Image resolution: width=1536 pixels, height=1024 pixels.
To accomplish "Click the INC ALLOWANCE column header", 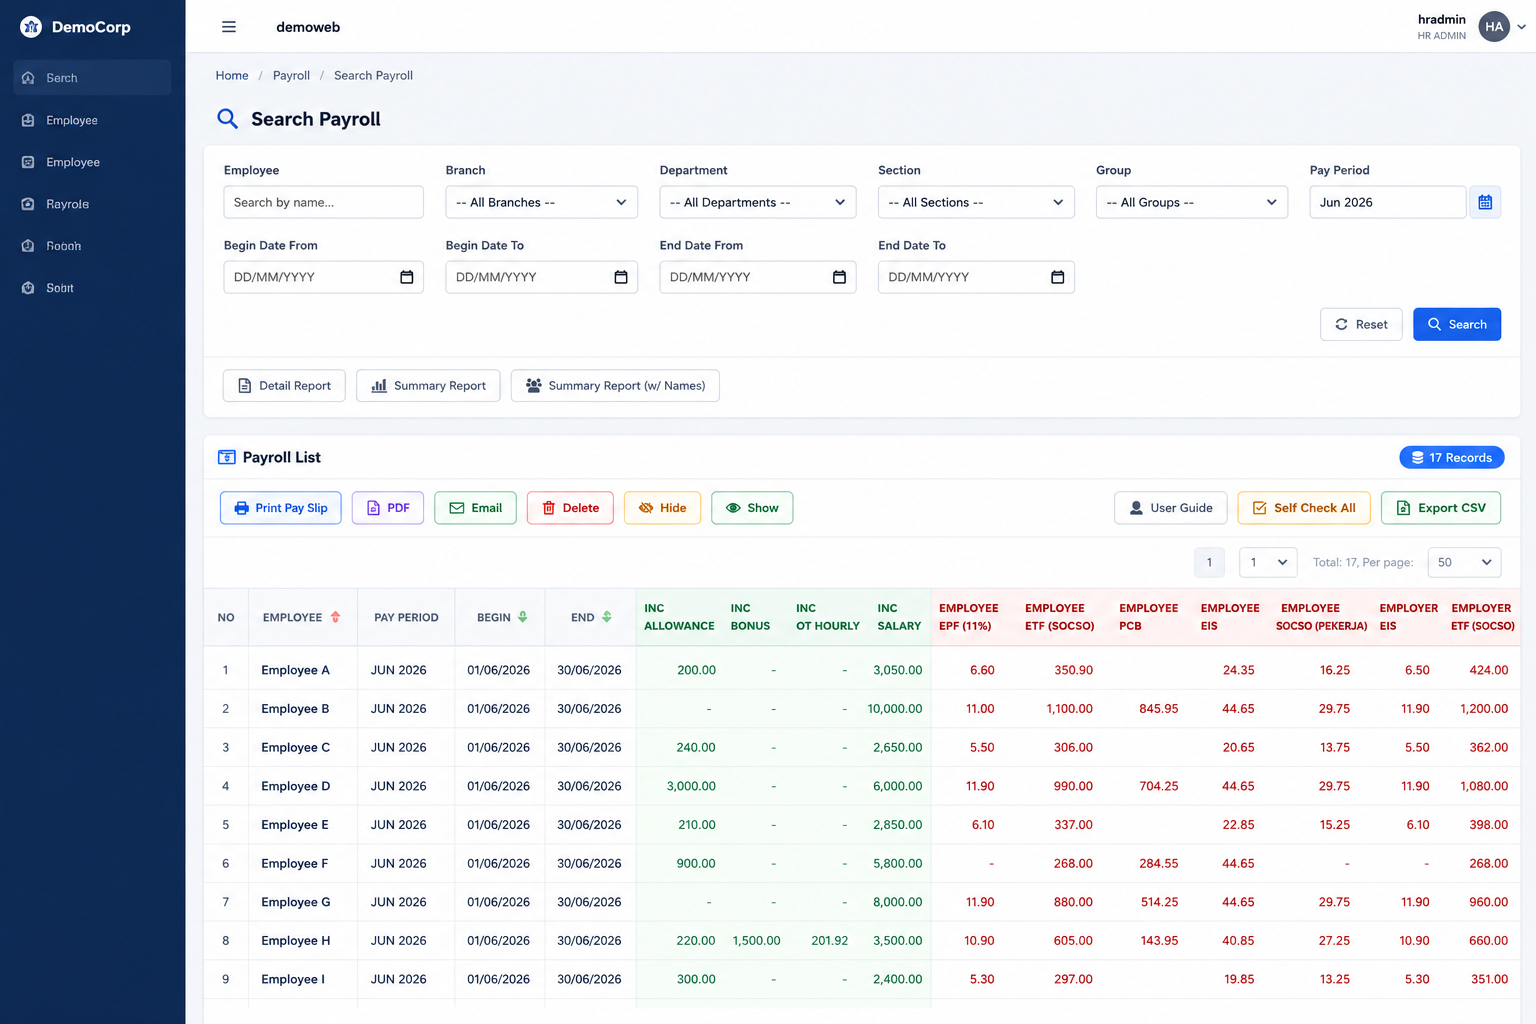I will click(x=679, y=617).
